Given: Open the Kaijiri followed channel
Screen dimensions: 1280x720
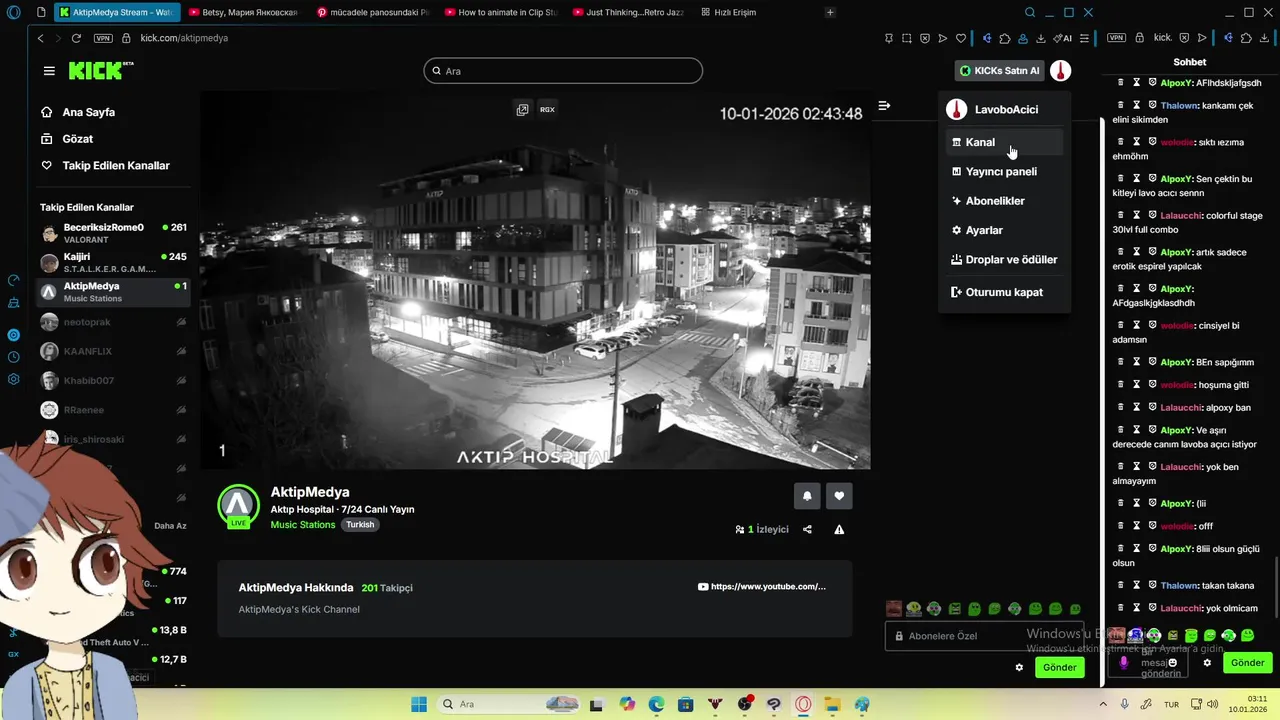Looking at the screenshot, I should (x=113, y=263).
